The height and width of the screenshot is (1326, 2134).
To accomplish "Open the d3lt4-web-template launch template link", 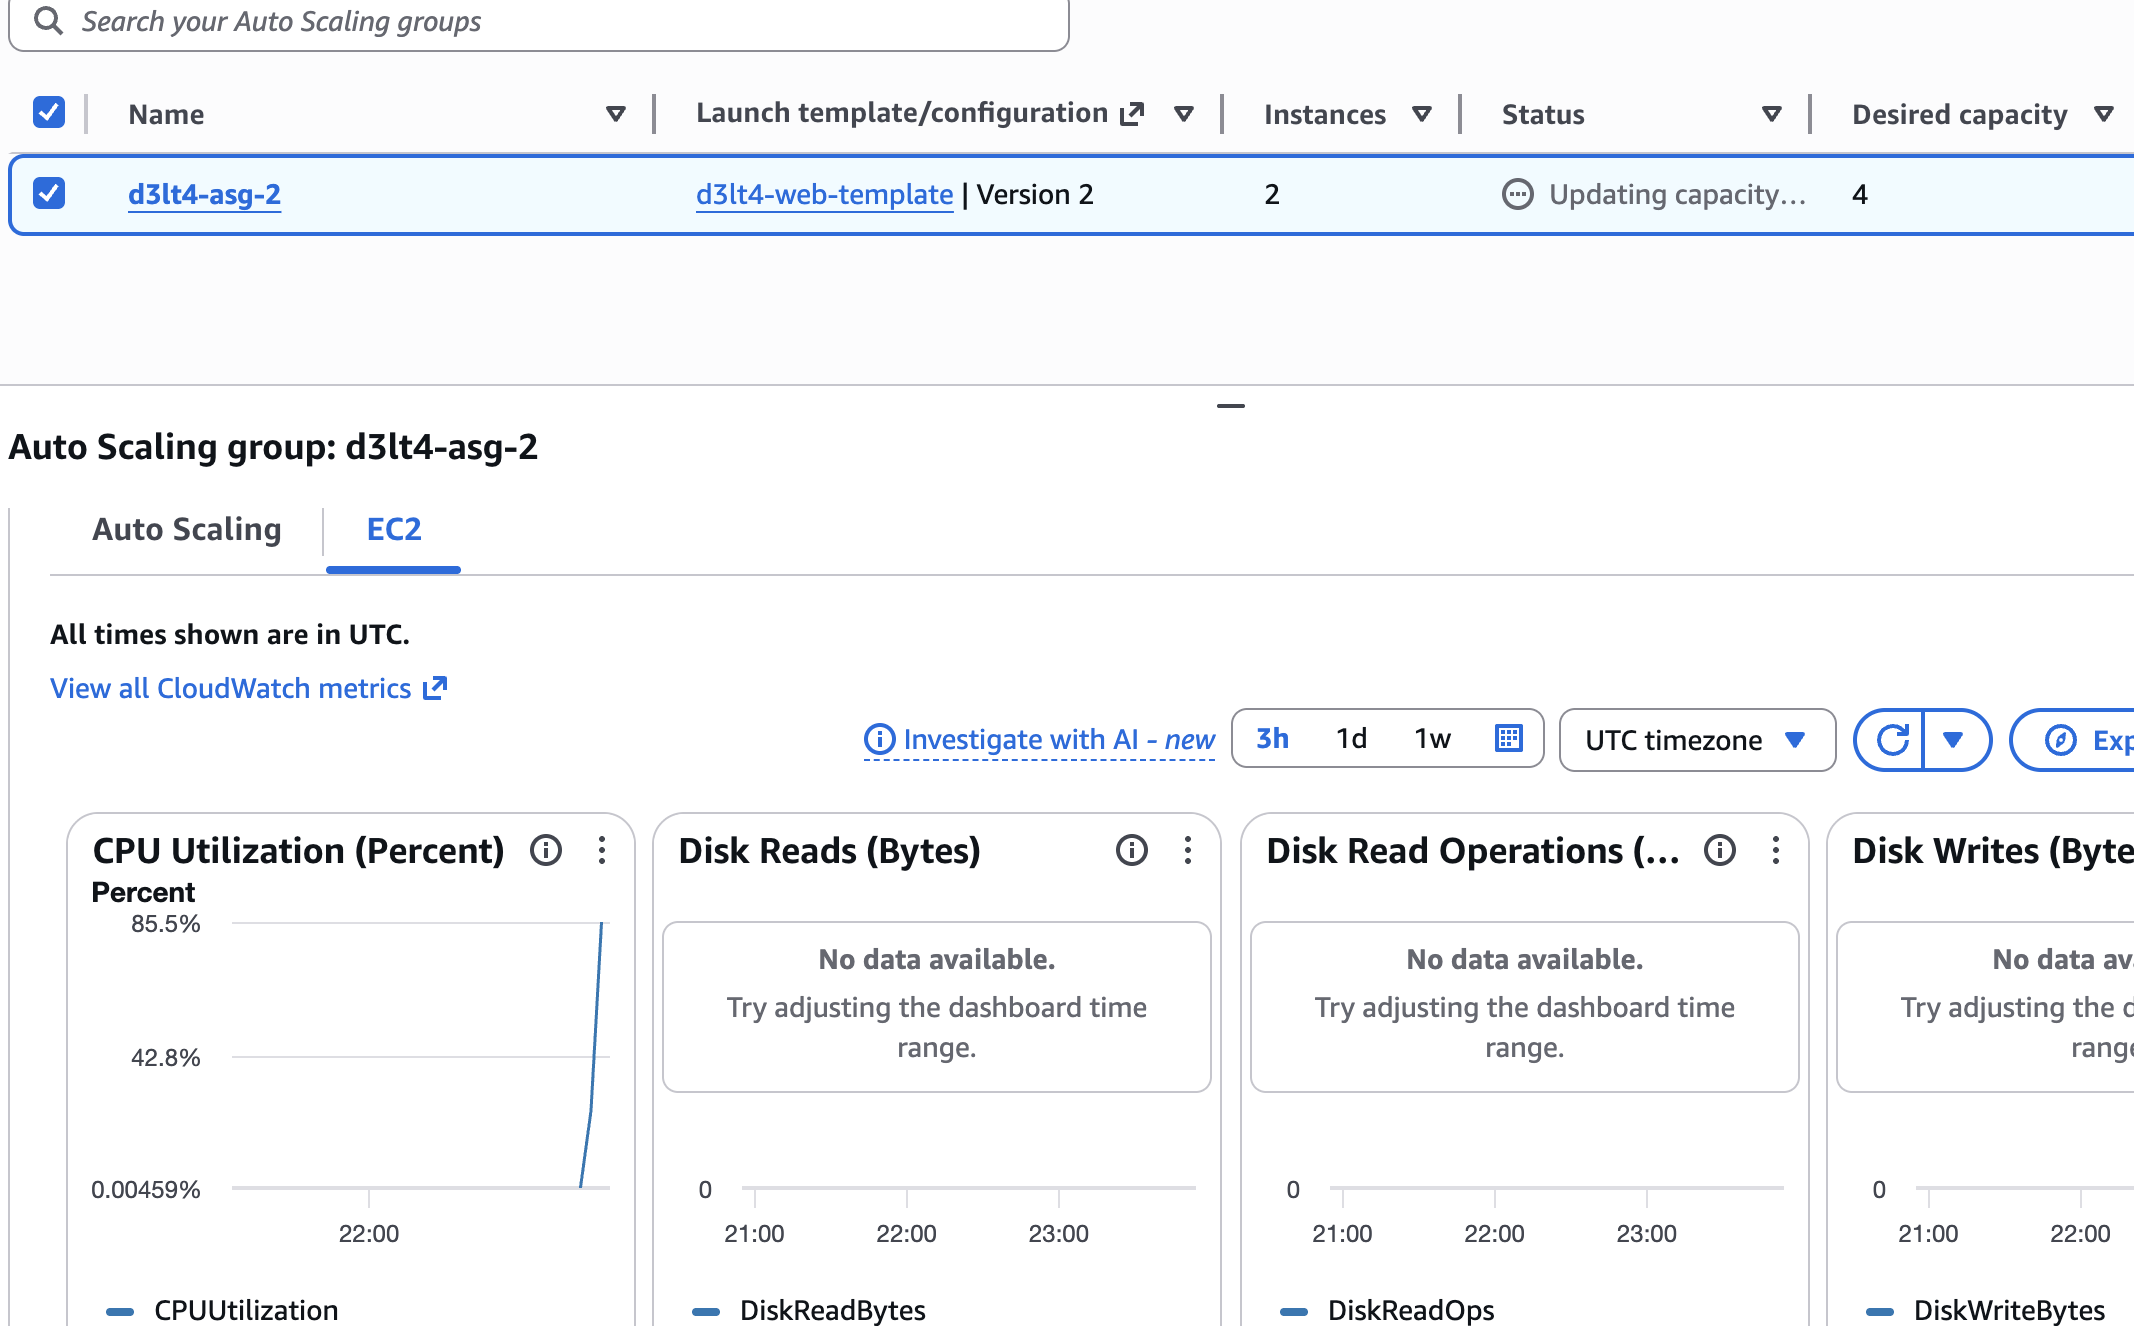I will (824, 194).
